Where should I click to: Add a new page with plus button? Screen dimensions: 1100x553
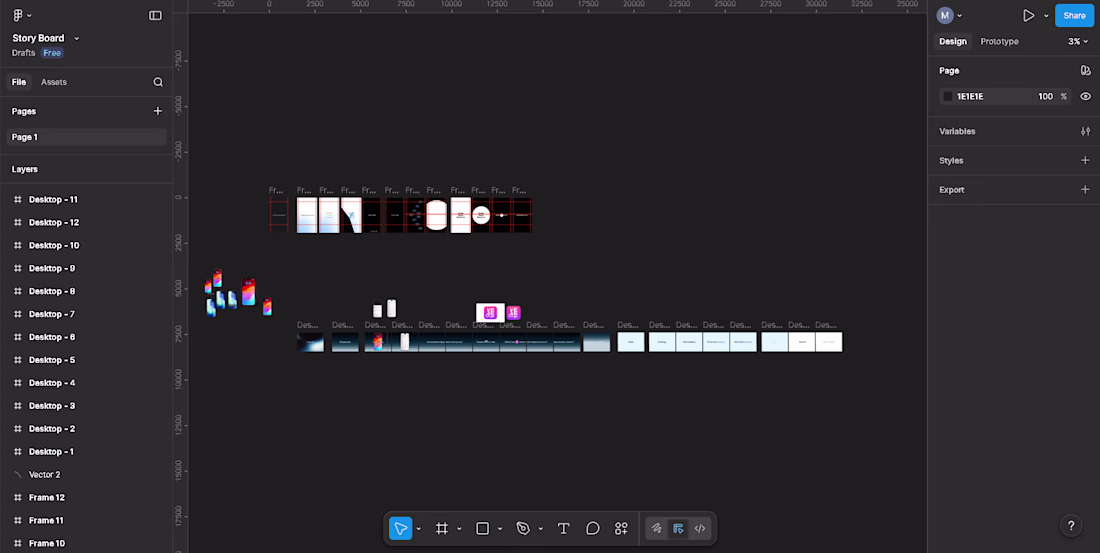coord(157,111)
